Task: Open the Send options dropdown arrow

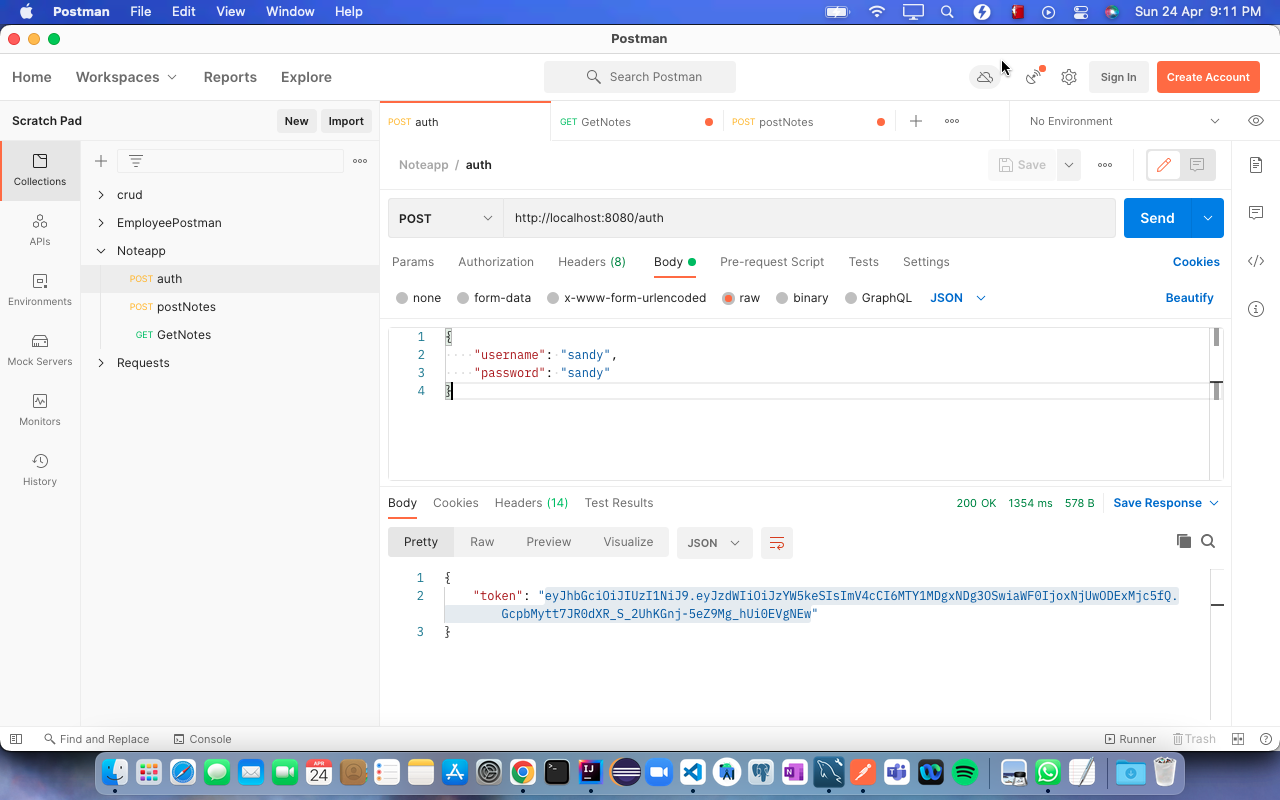Action: coord(1208,218)
